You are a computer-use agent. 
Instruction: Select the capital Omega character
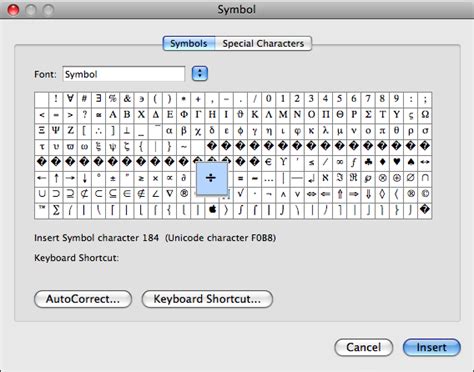[425, 114]
